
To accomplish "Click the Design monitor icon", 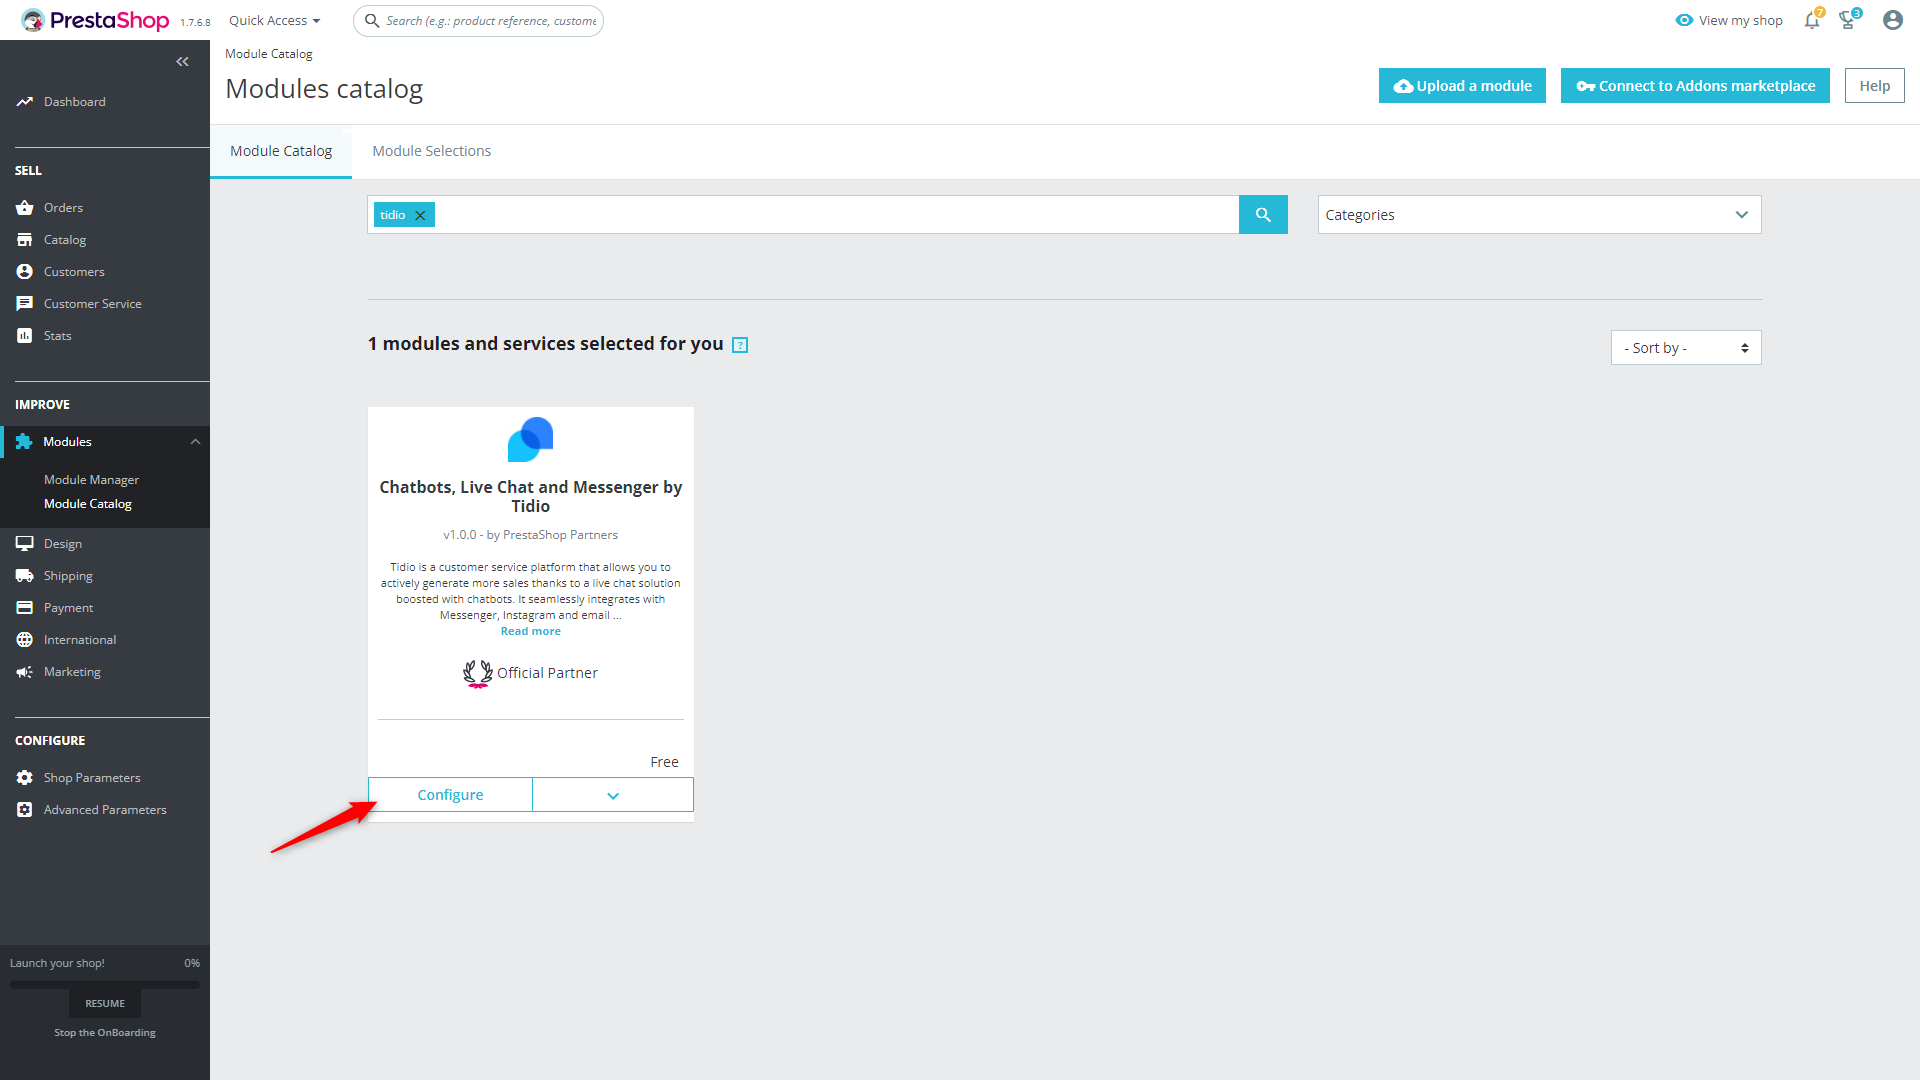I will pos(25,544).
